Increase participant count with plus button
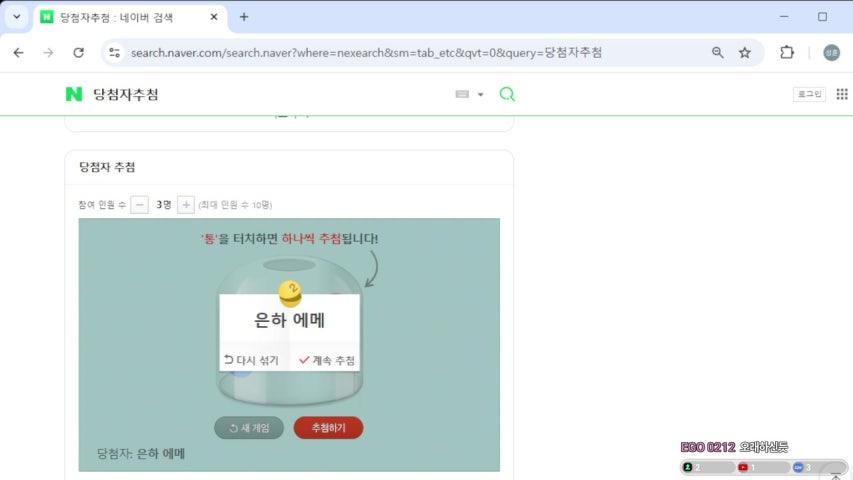The width and height of the screenshot is (853, 480). coord(186,205)
